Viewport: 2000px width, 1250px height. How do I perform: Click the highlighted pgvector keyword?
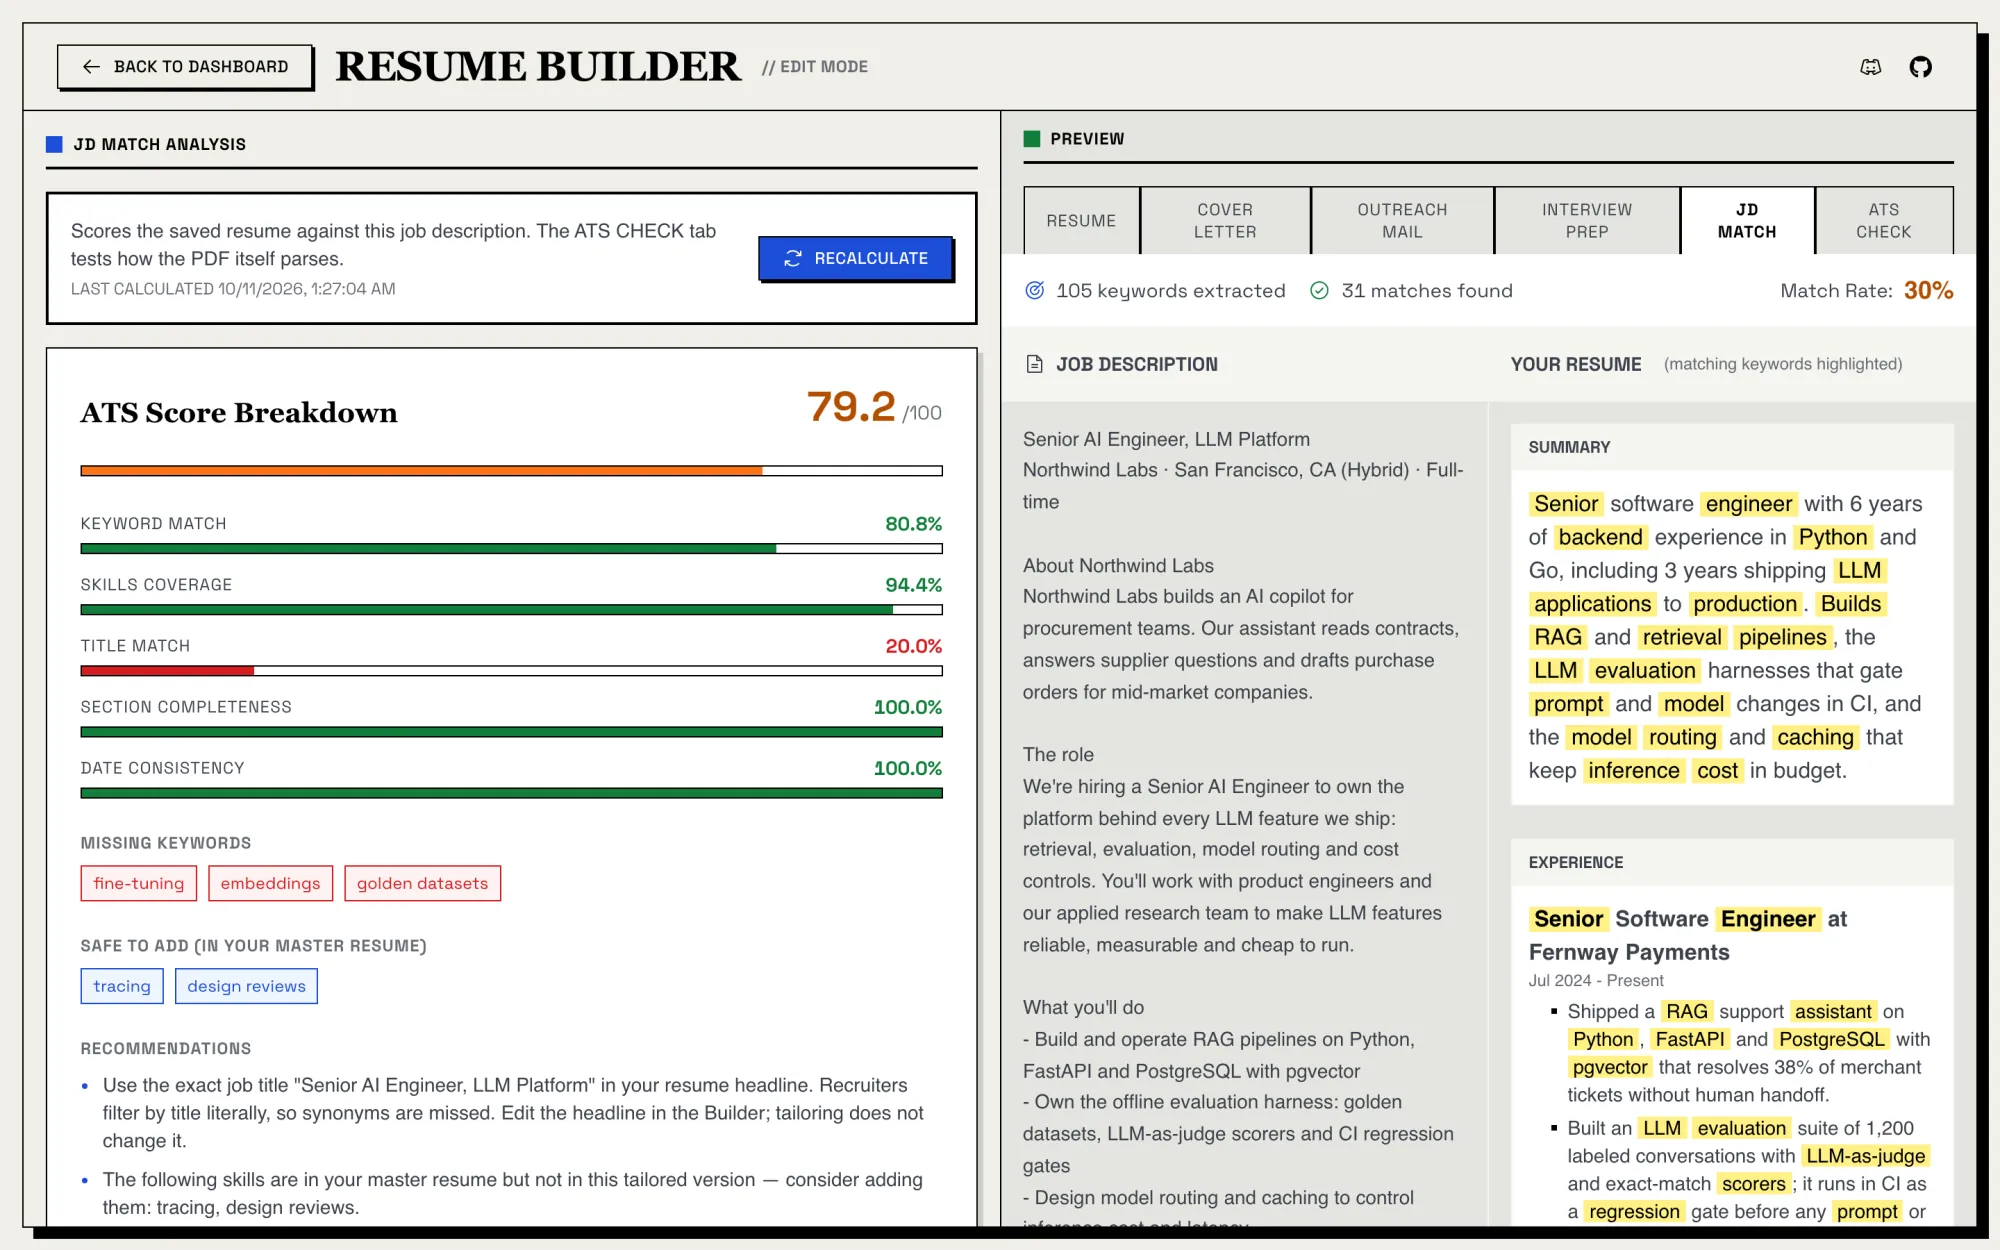coord(1609,1067)
